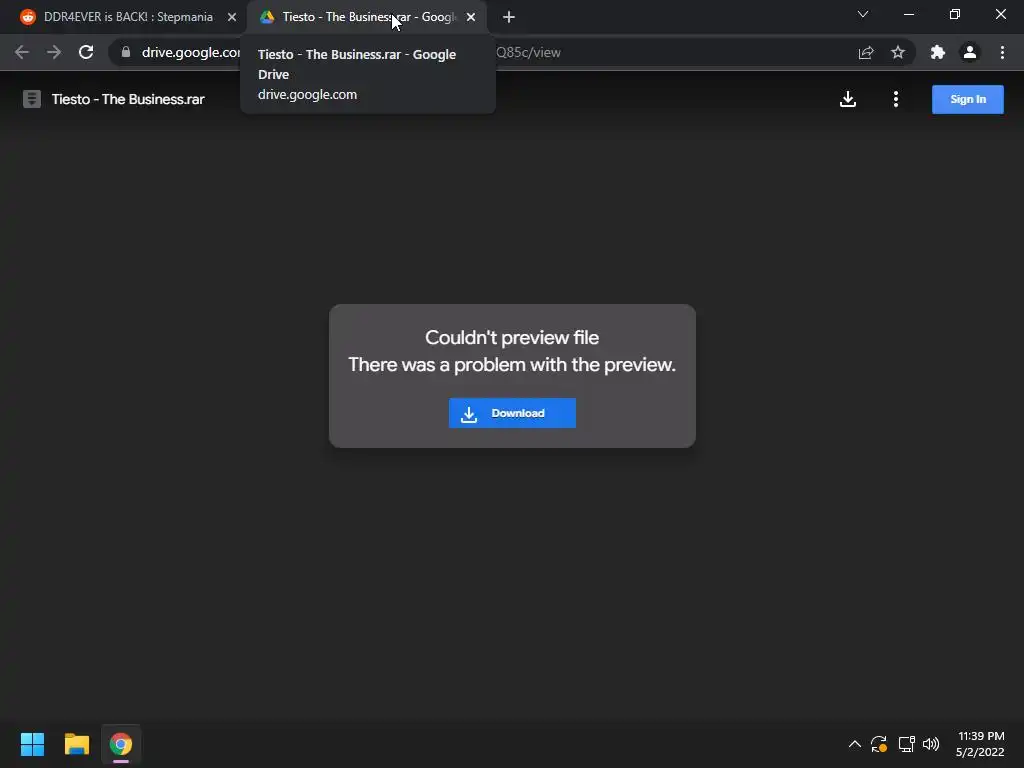The width and height of the screenshot is (1024, 768).
Task: Click the file type icon beside Tiesto filename
Action: [x=31, y=99]
